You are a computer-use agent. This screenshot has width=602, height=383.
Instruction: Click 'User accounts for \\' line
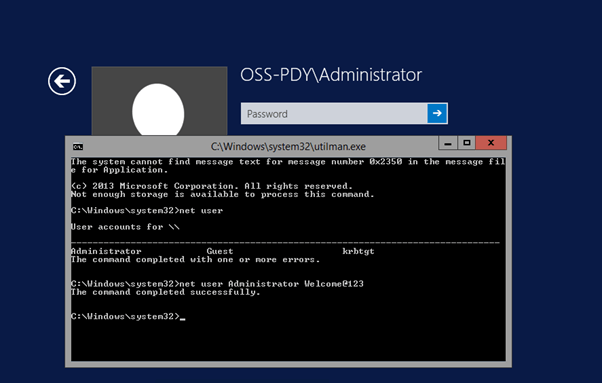[x=125, y=227]
